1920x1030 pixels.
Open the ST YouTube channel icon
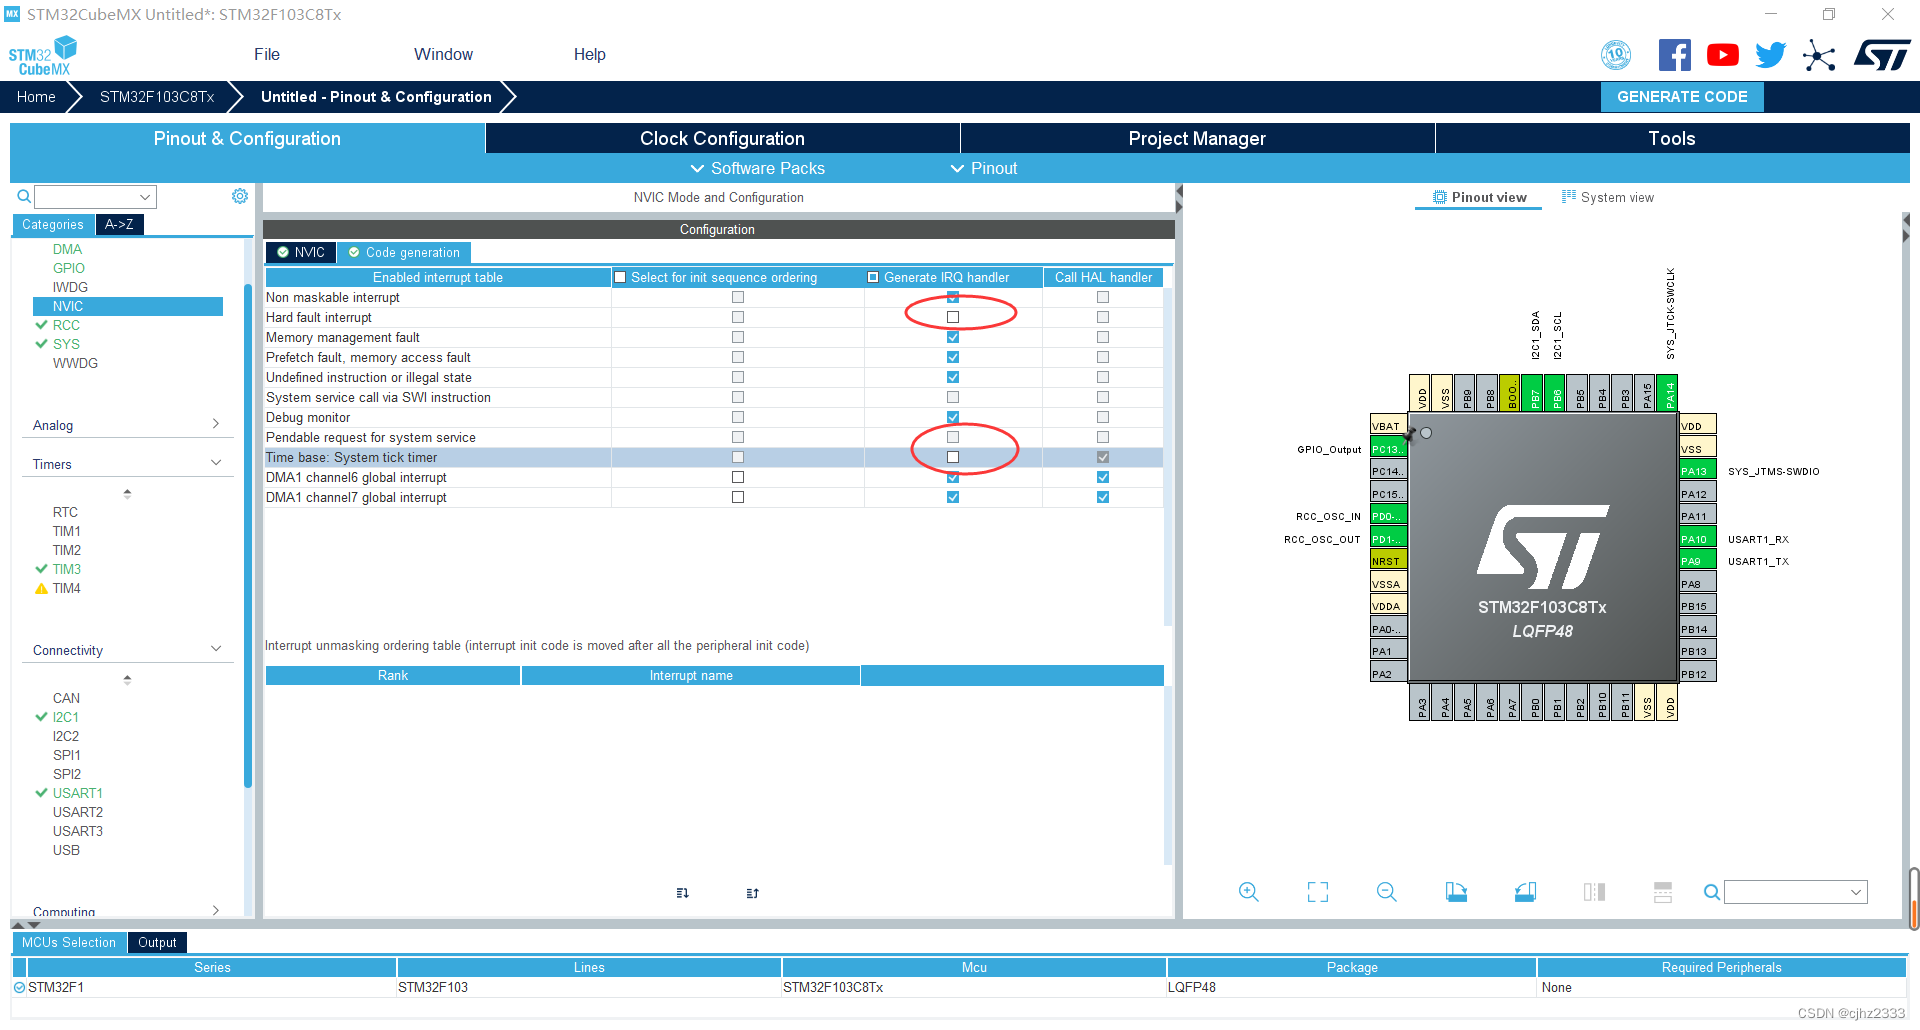point(1722,55)
